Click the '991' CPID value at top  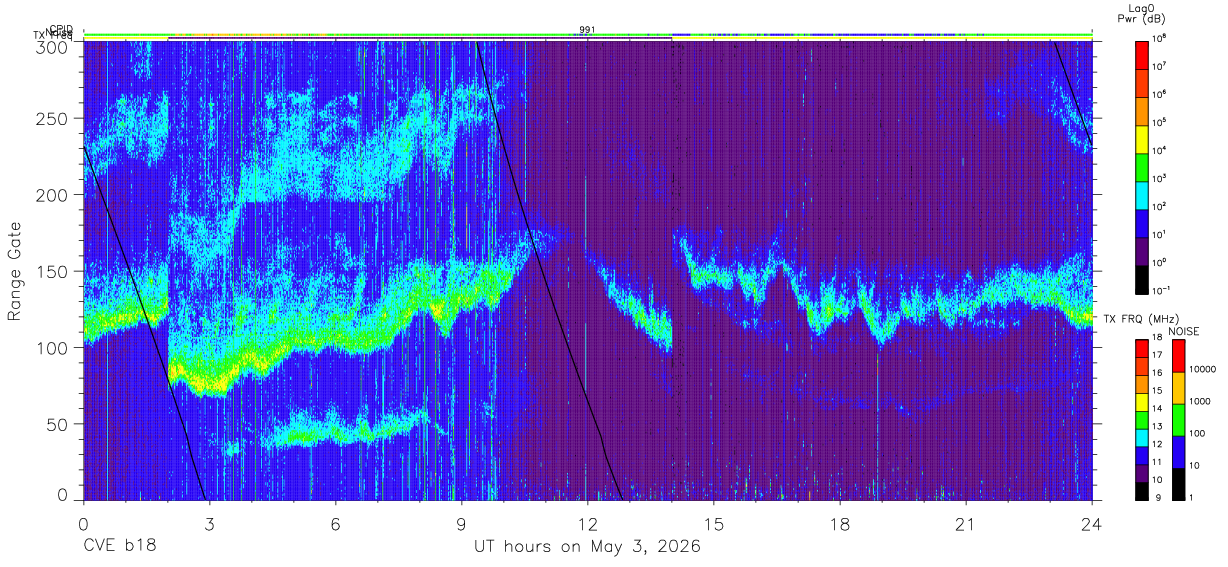click(x=587, y=30)
